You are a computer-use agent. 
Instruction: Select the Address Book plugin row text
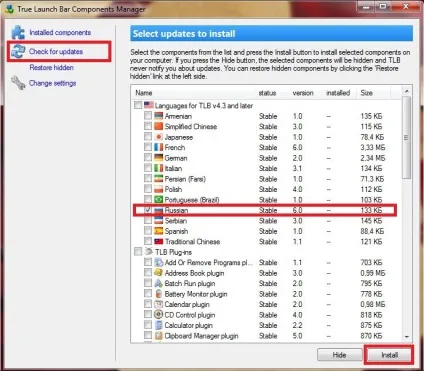(x=194, y=273)
